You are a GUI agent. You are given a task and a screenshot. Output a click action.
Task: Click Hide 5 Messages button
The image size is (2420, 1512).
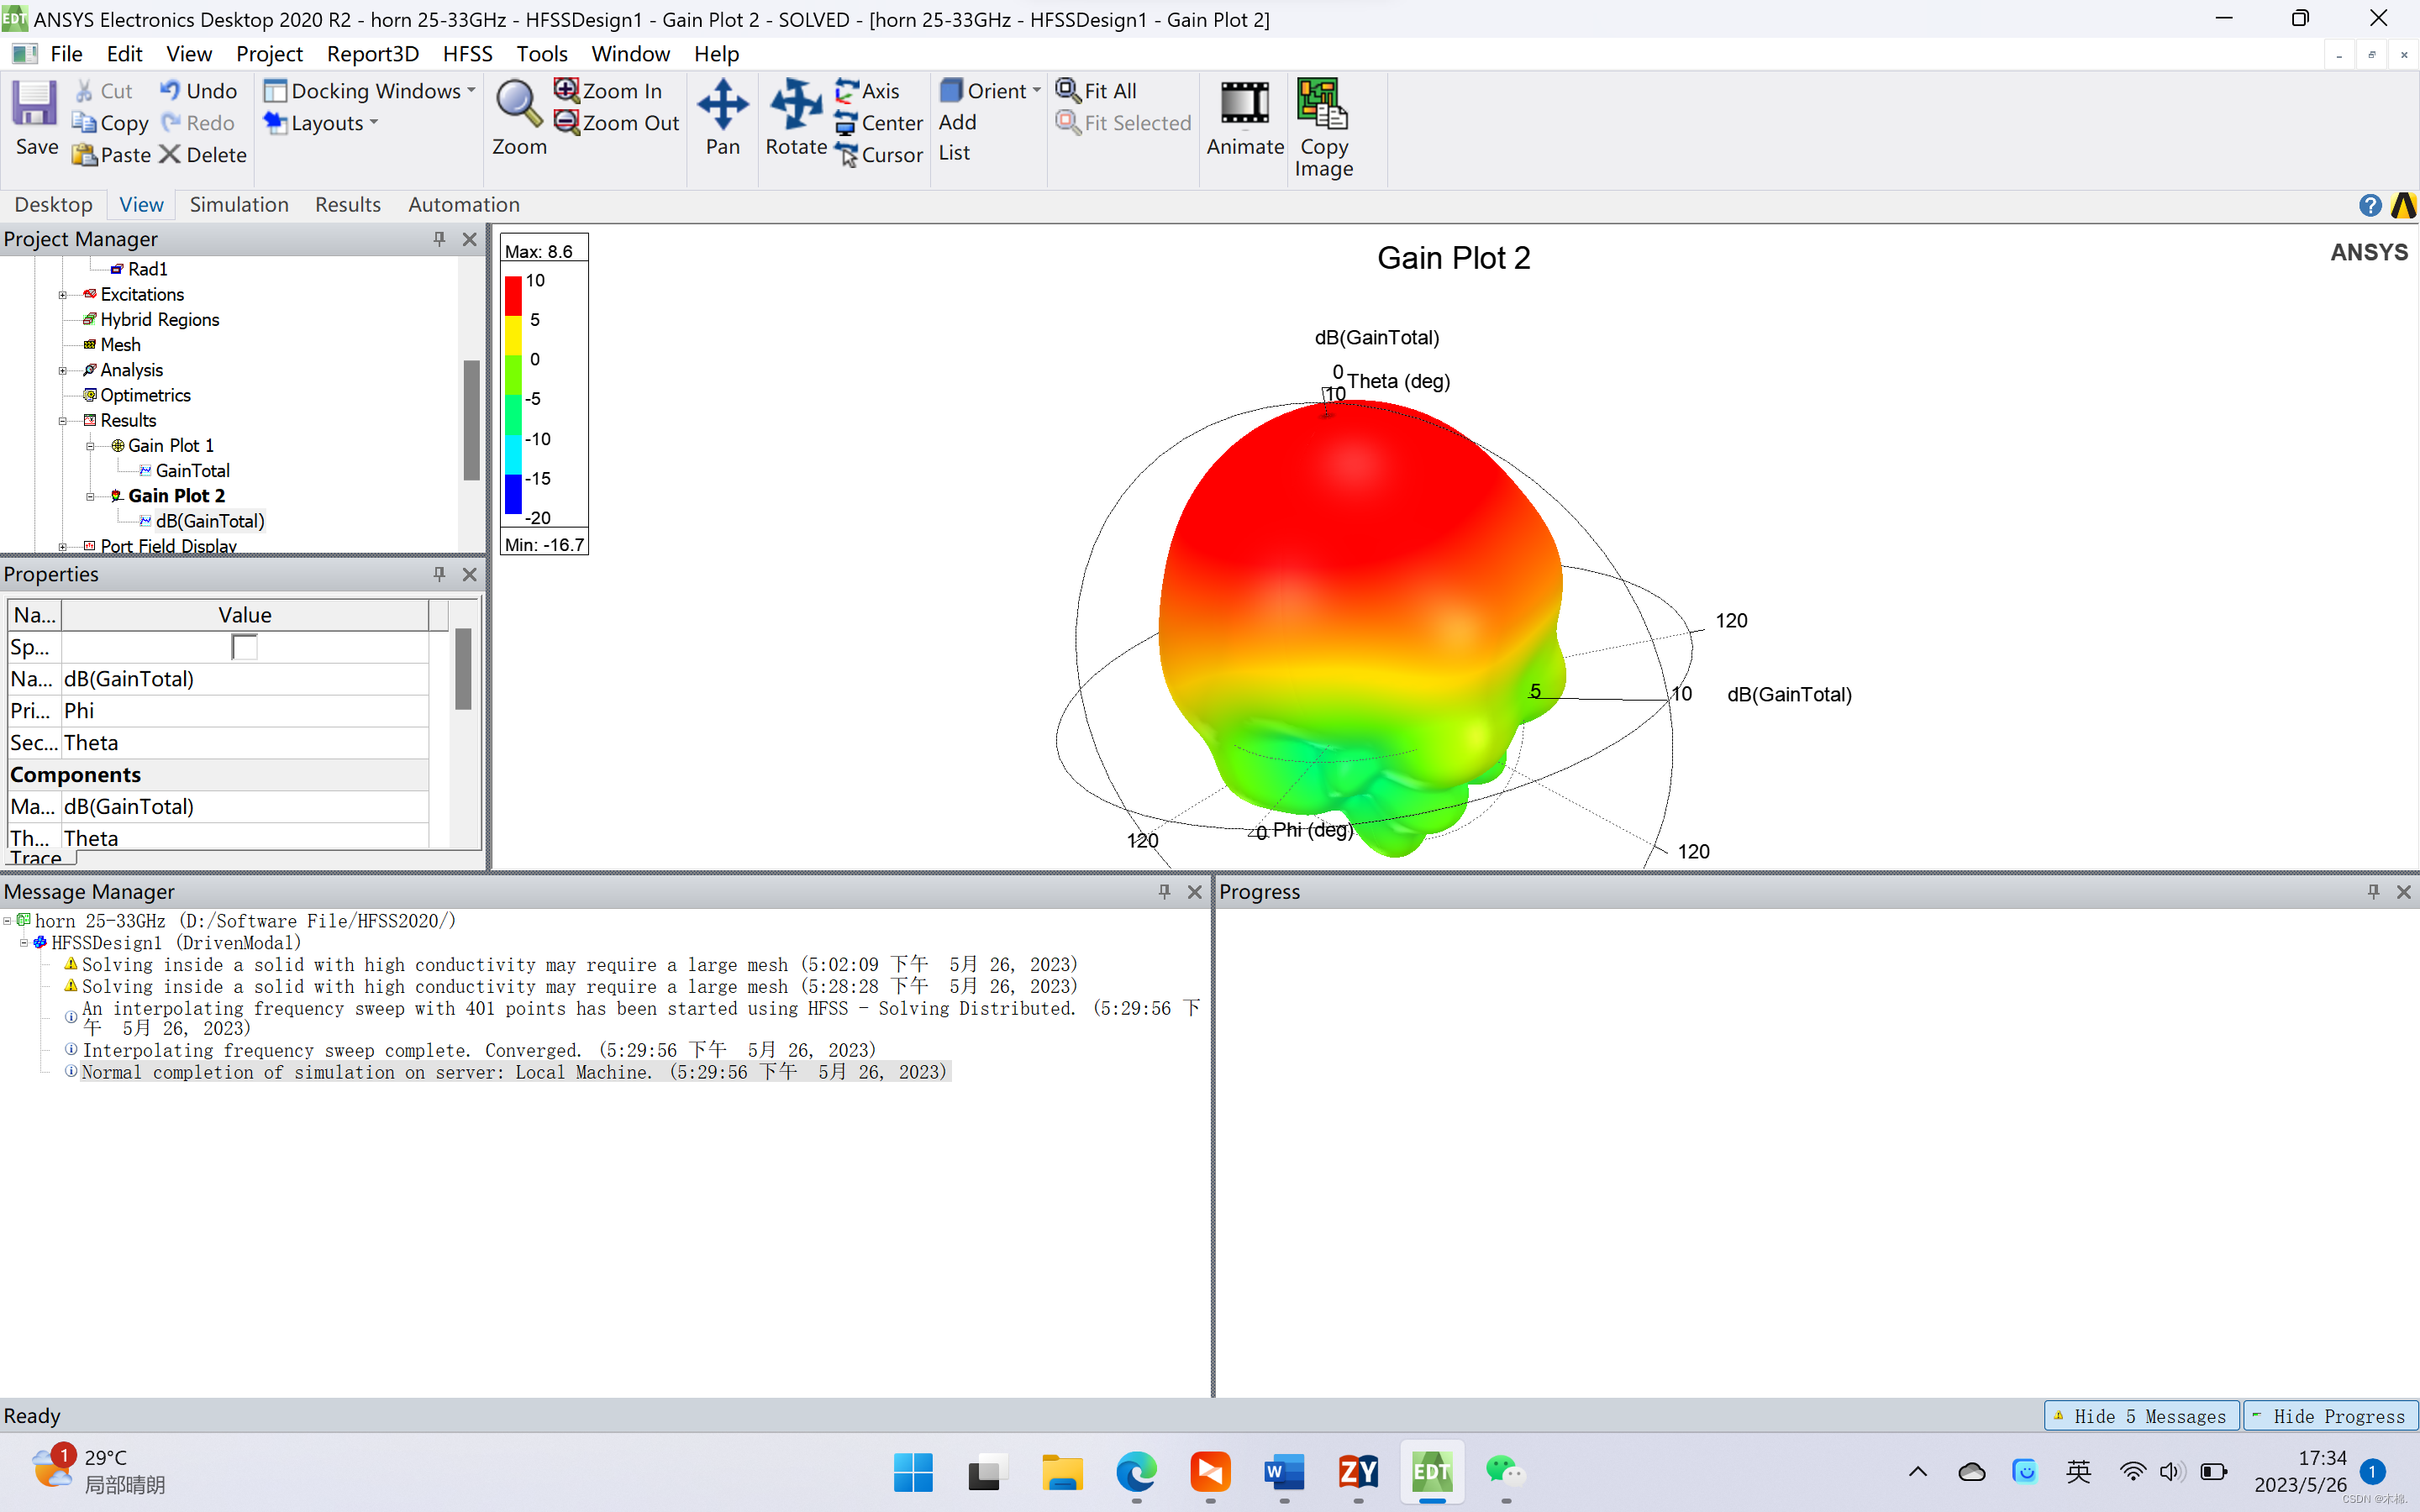(2141, 1416)
